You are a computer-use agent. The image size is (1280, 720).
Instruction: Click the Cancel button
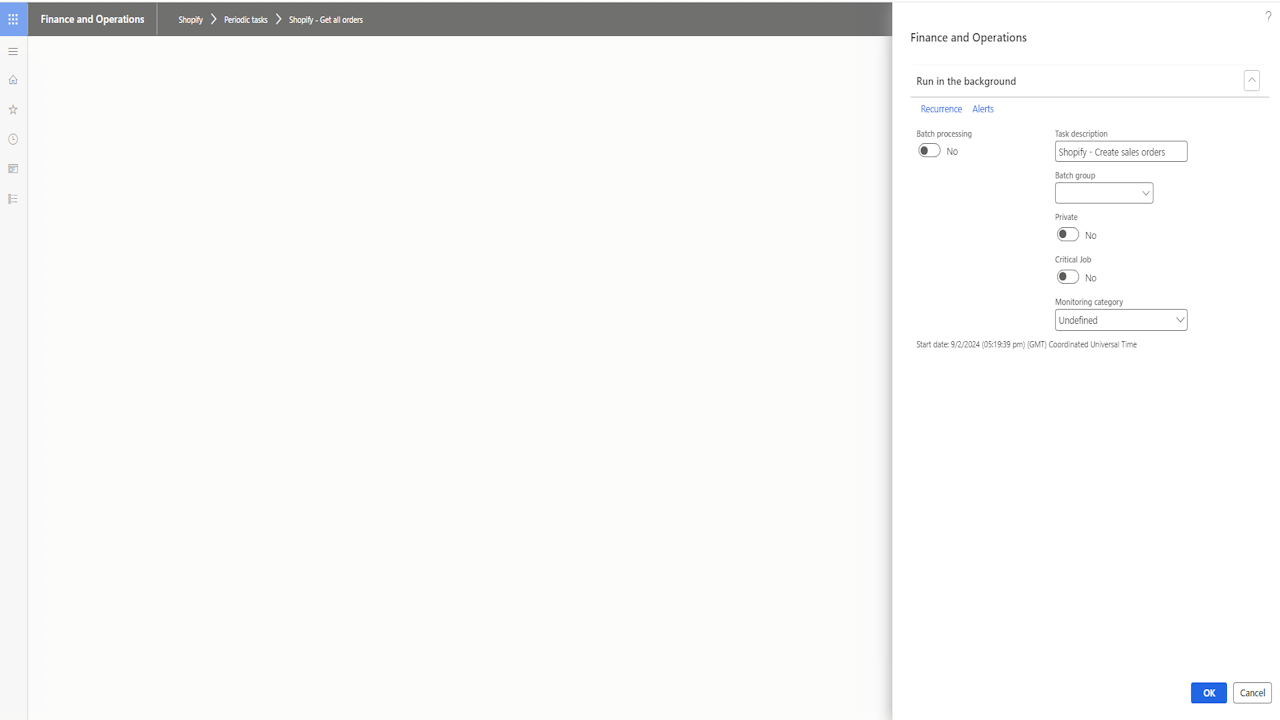click(1252, 692)
